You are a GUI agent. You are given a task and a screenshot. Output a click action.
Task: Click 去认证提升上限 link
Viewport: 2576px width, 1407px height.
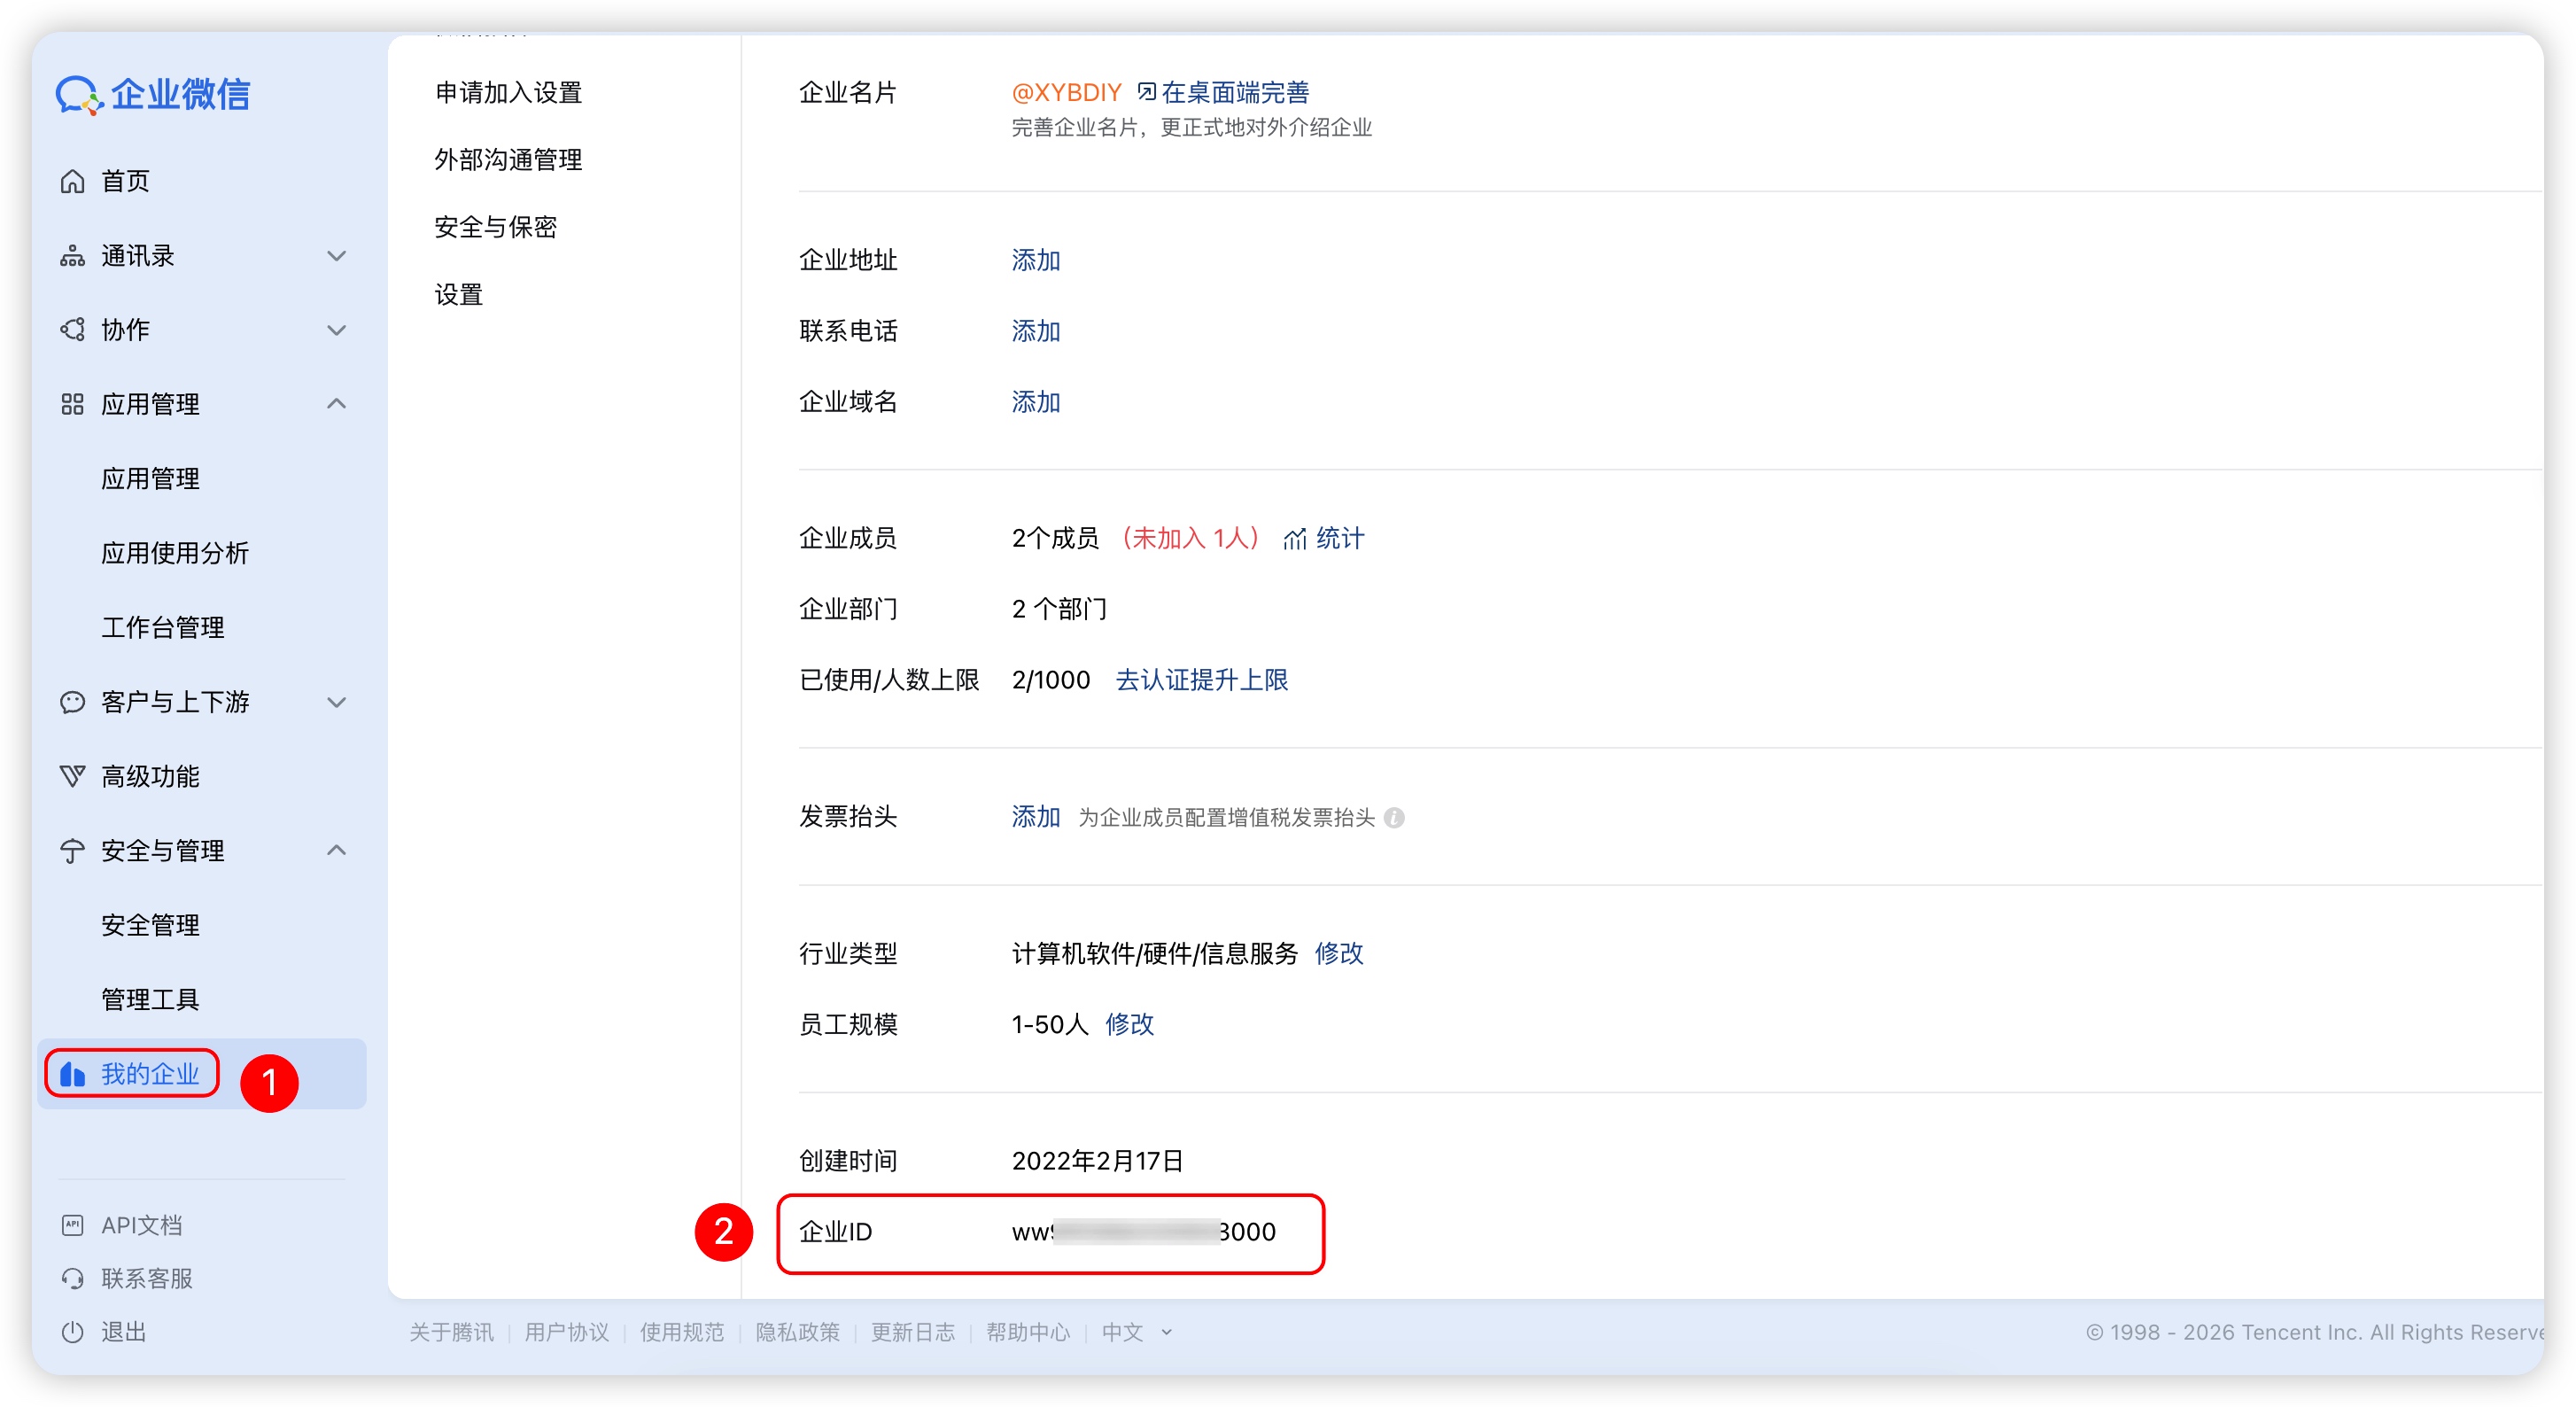pyautogui.click(x=1201, y=680)
